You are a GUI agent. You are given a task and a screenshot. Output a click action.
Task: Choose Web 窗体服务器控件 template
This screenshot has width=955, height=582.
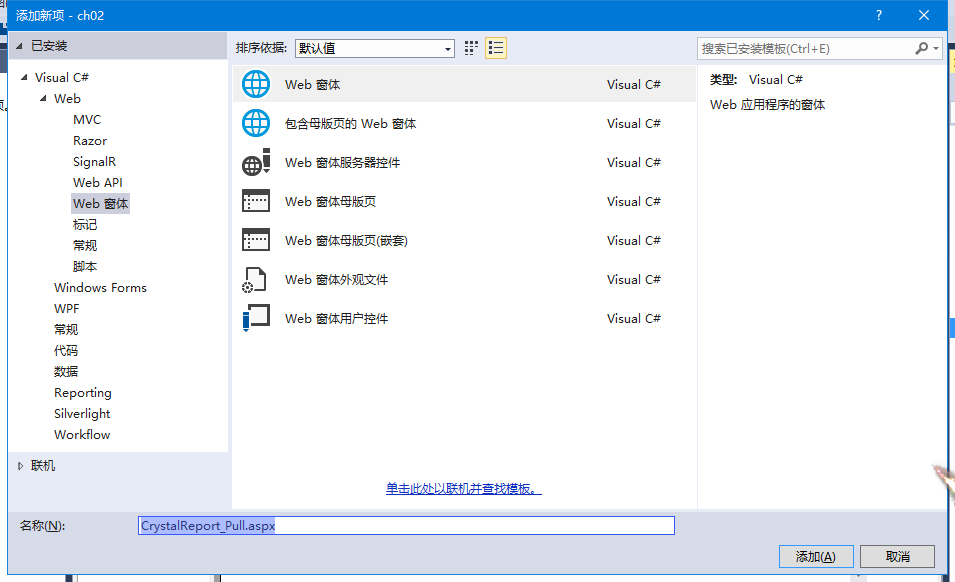[342, 163]
